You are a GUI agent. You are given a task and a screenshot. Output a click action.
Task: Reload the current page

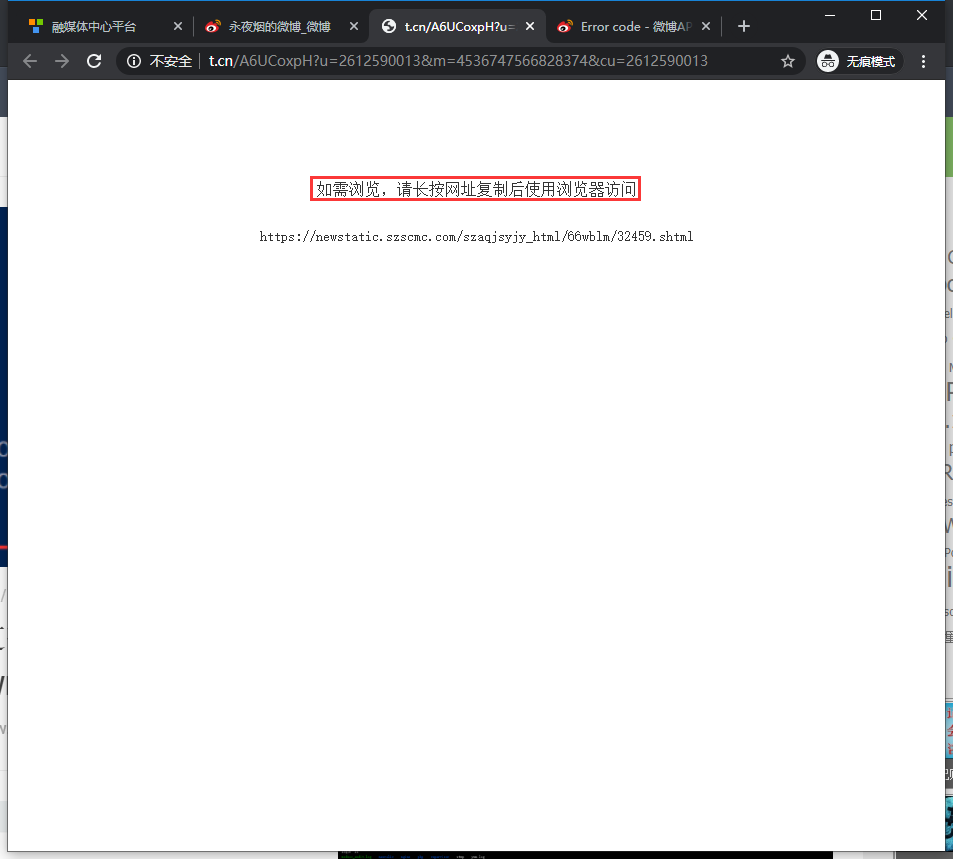(x=94, y=61)
